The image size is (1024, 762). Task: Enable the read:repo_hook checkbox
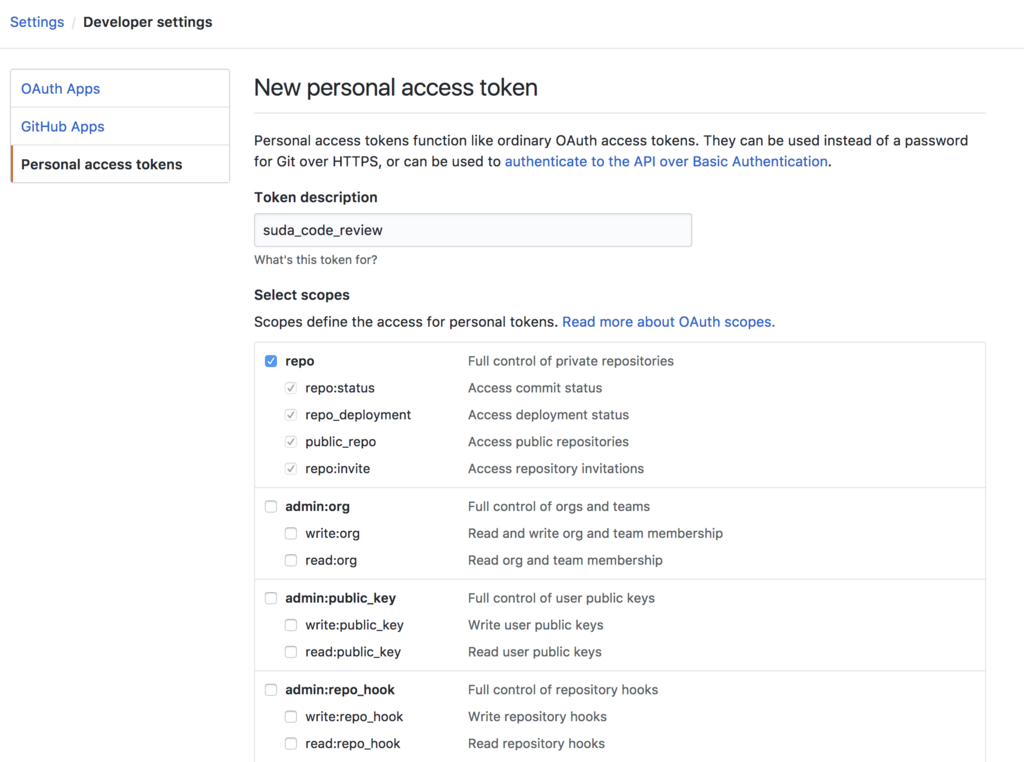[291, 744]
